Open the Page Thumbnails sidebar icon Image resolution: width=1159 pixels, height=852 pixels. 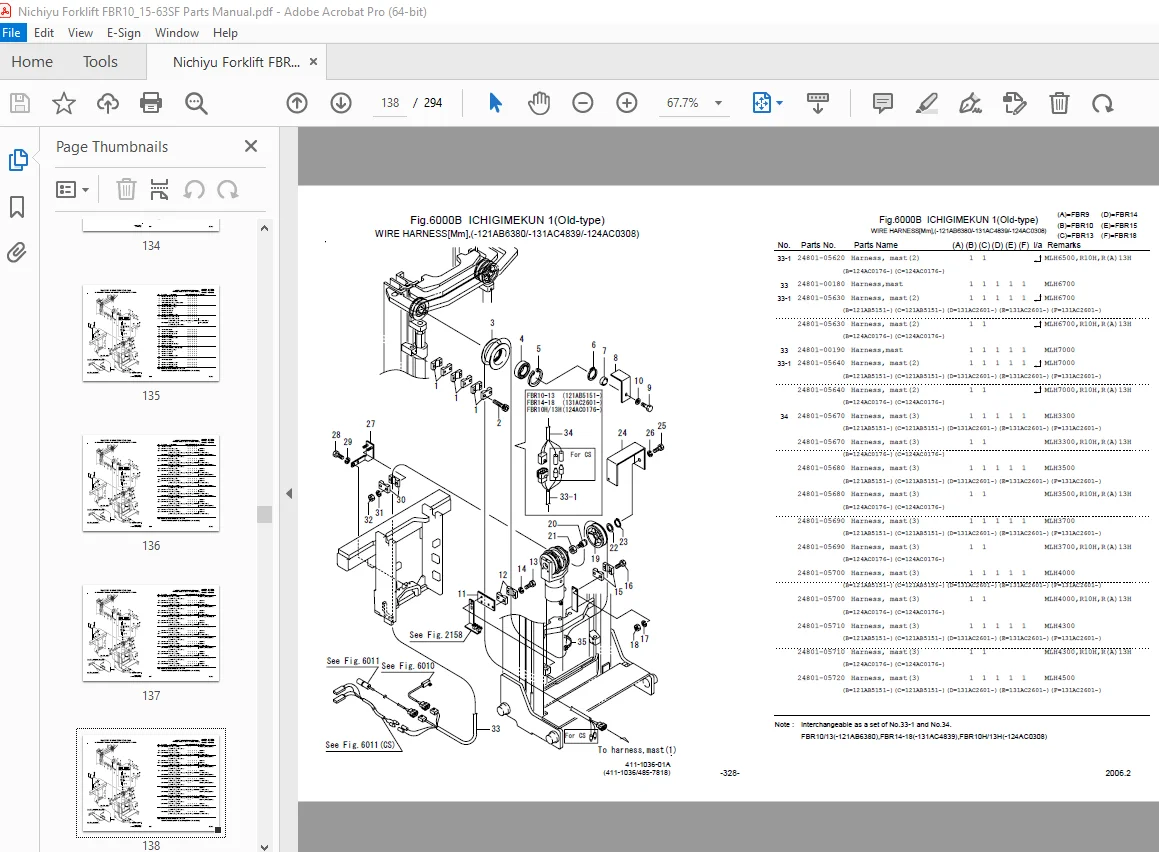click(18, 160)
